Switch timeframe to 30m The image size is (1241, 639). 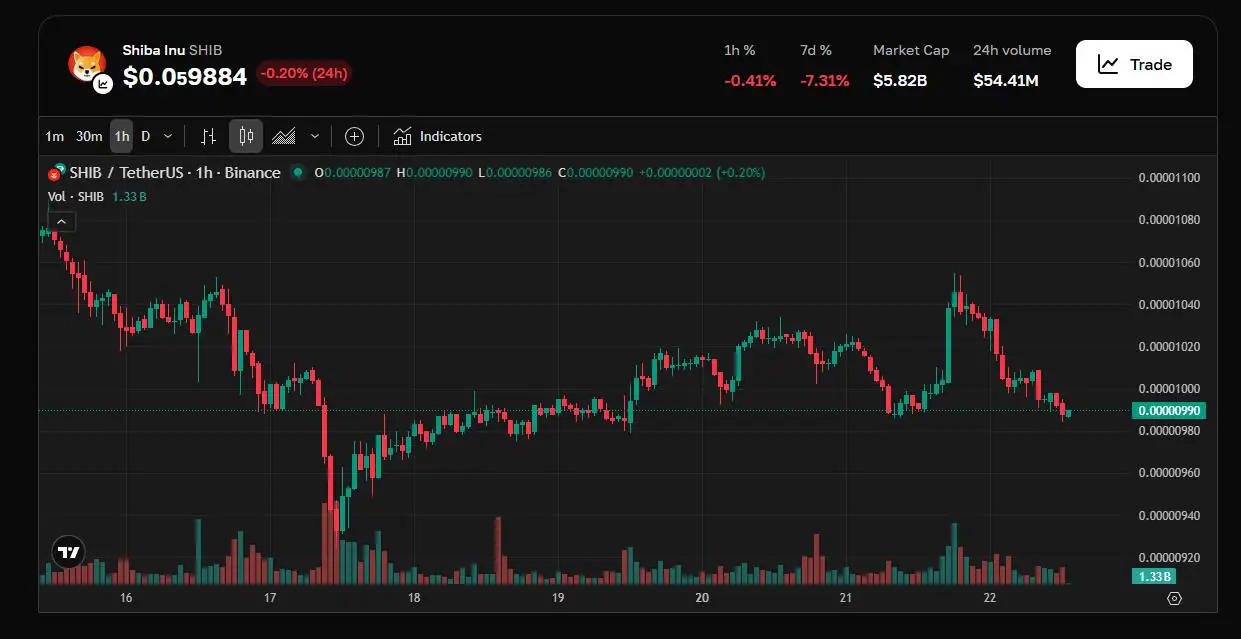89,136
